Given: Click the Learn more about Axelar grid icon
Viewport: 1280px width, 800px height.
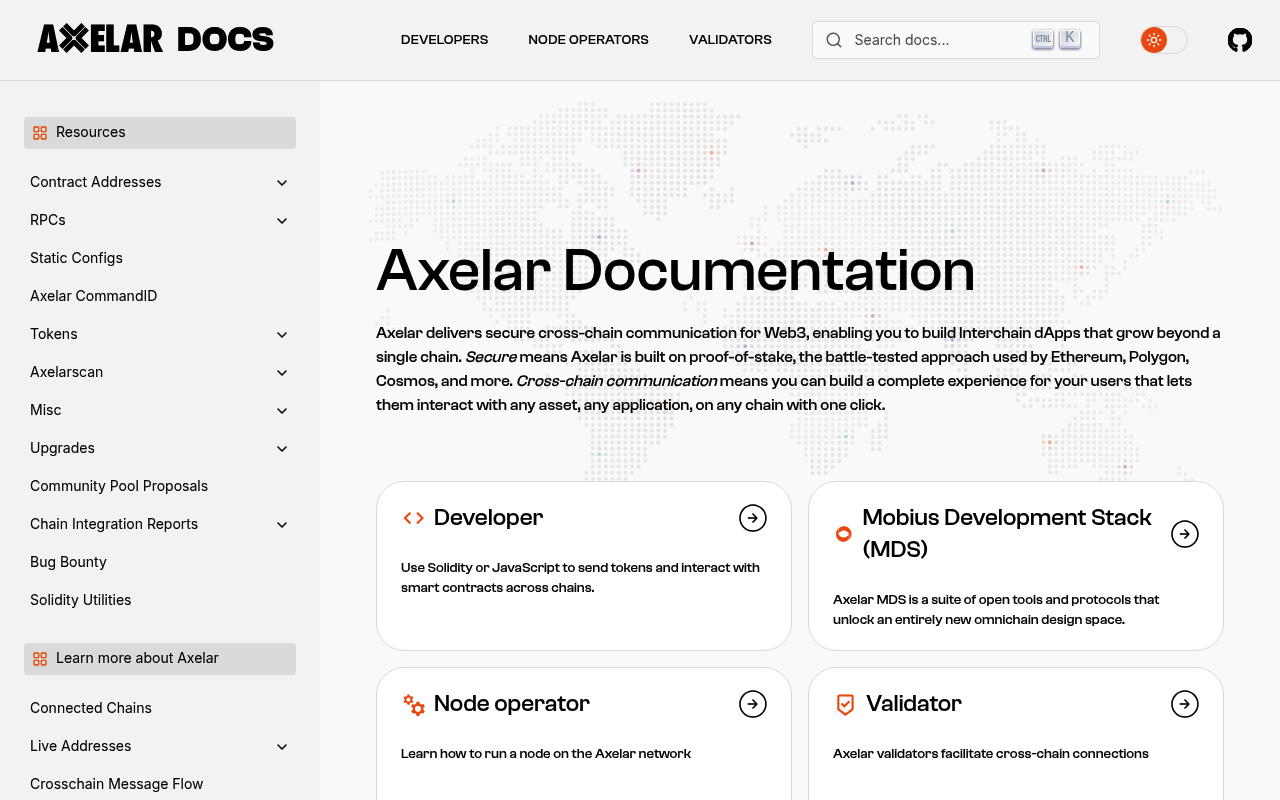Looking at the screenshot, I should [x=40, y=659].
